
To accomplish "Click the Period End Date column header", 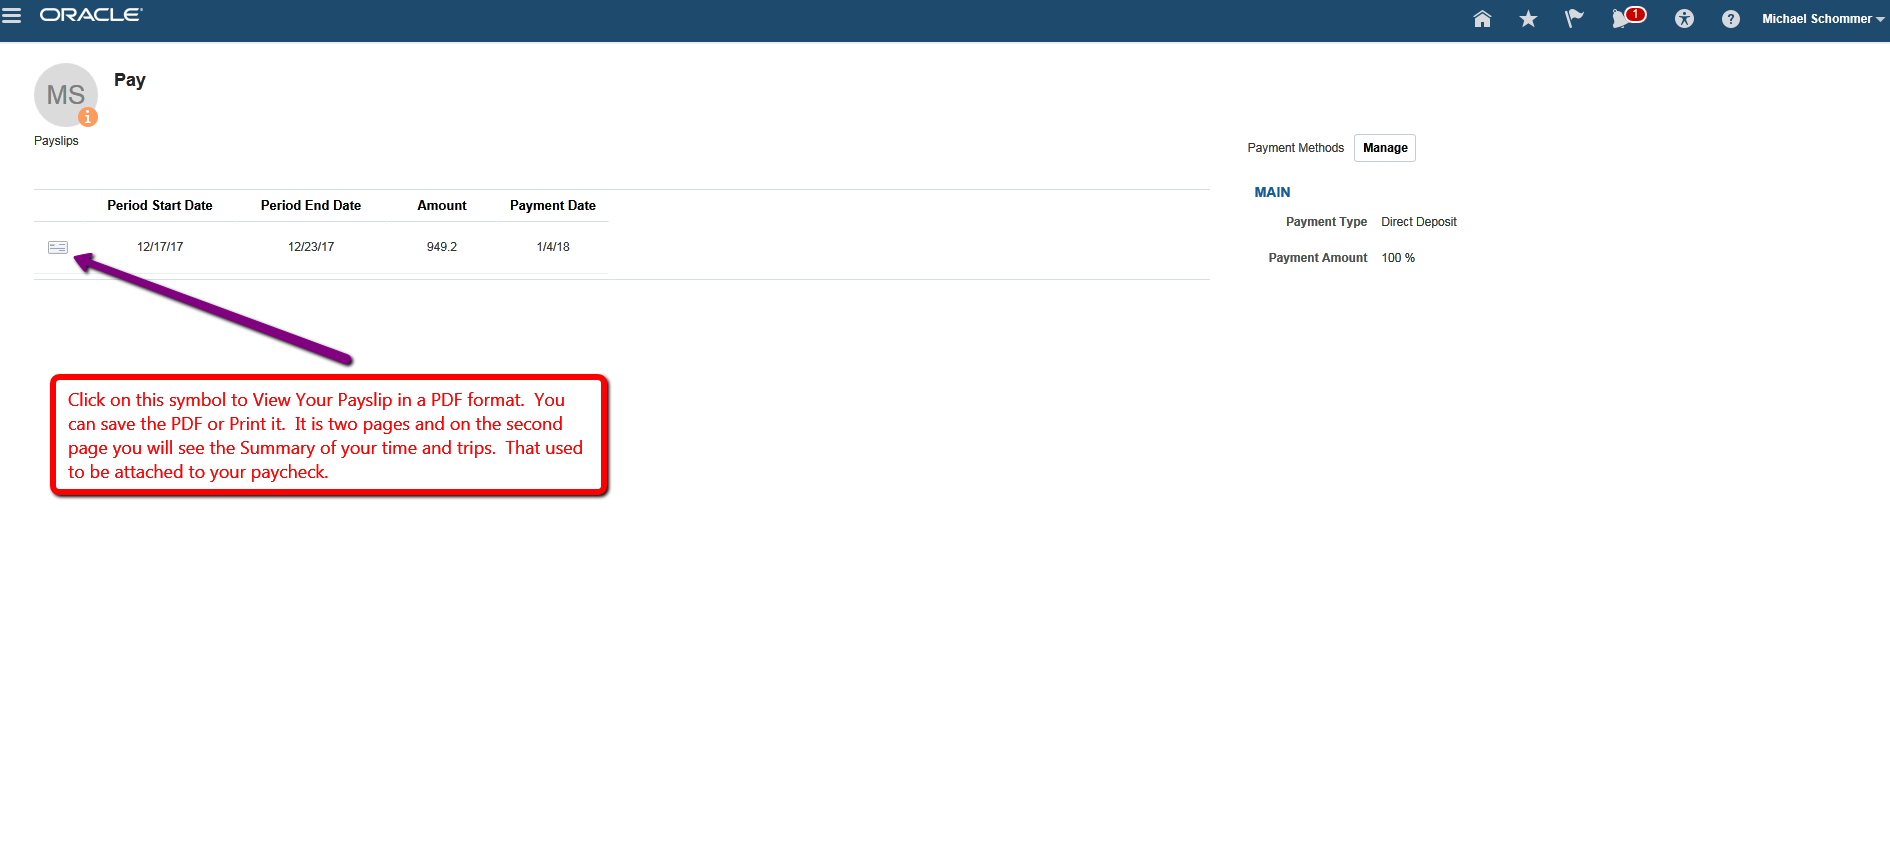I will click(311, 206).
